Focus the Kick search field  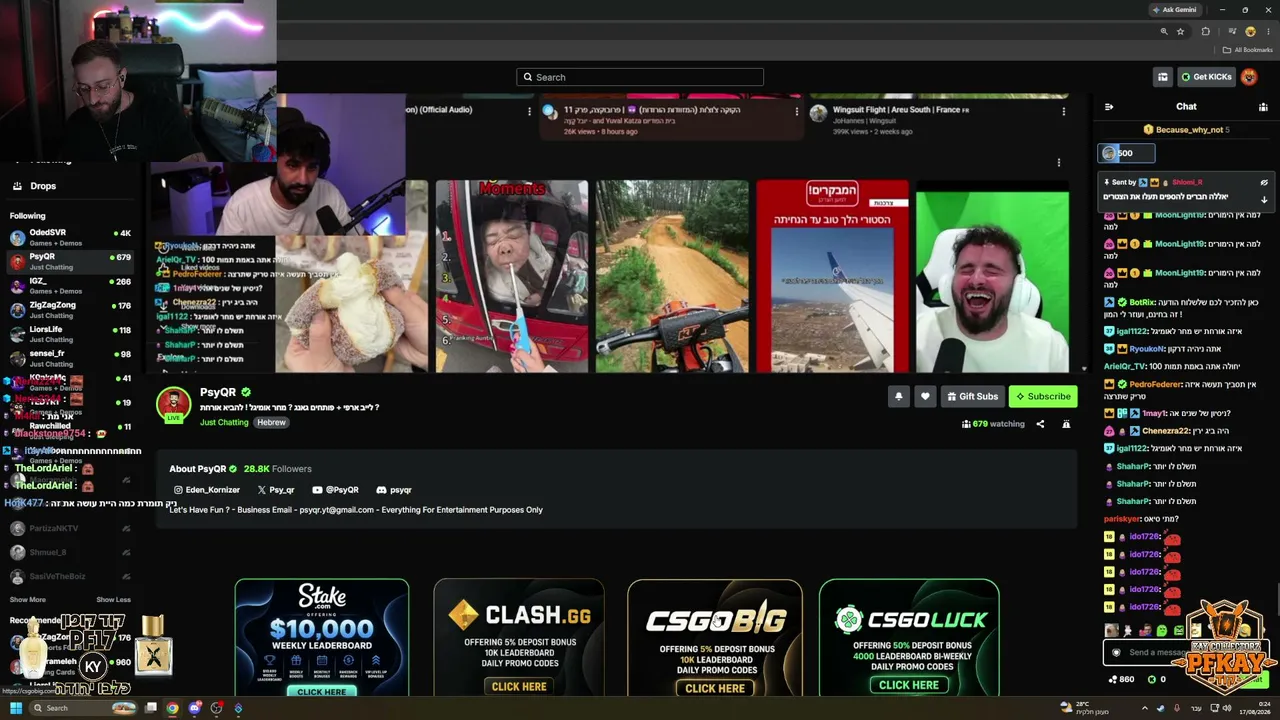point(640,77)
